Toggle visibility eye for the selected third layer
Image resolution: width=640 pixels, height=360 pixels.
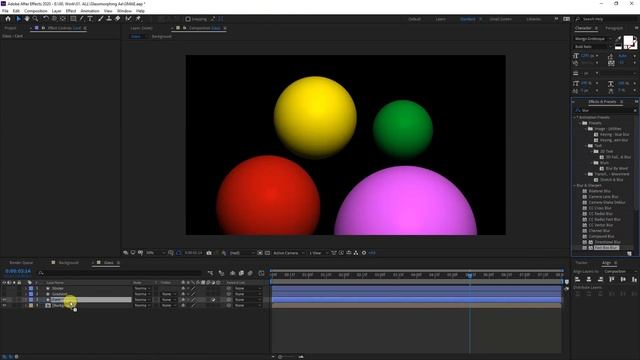pos(4,300)
